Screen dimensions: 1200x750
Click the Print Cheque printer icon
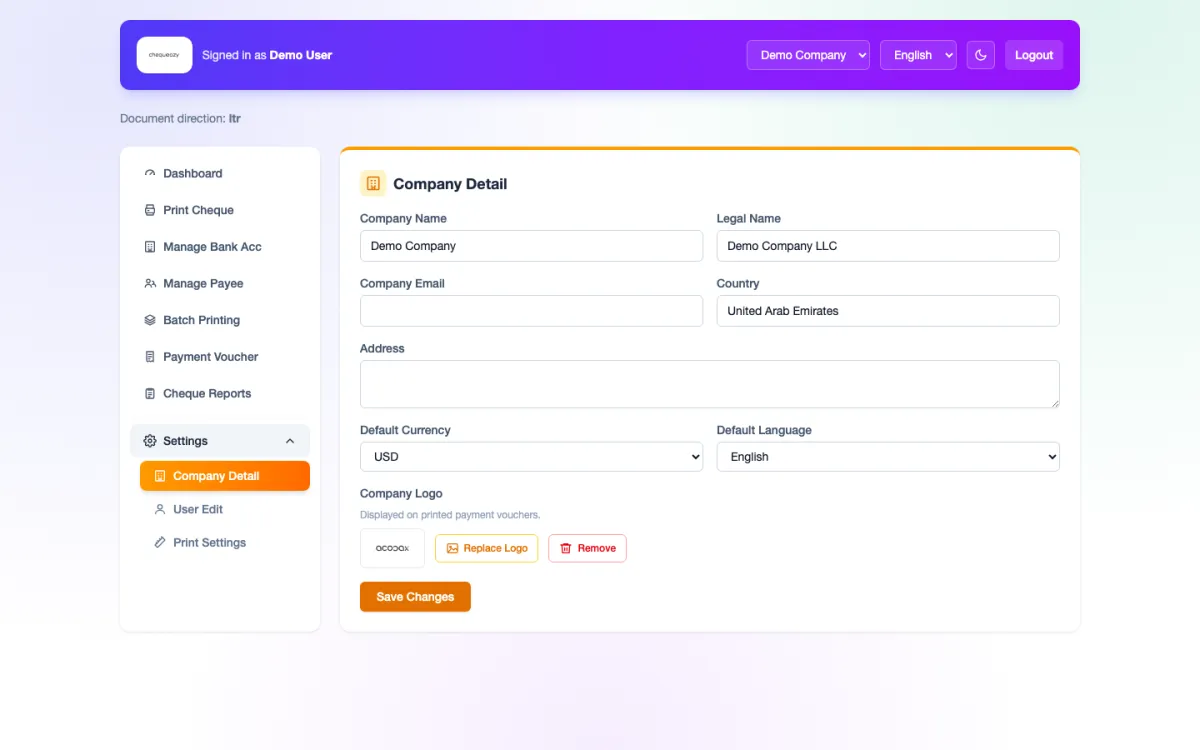pyautogui.click(x=150, y=210)
